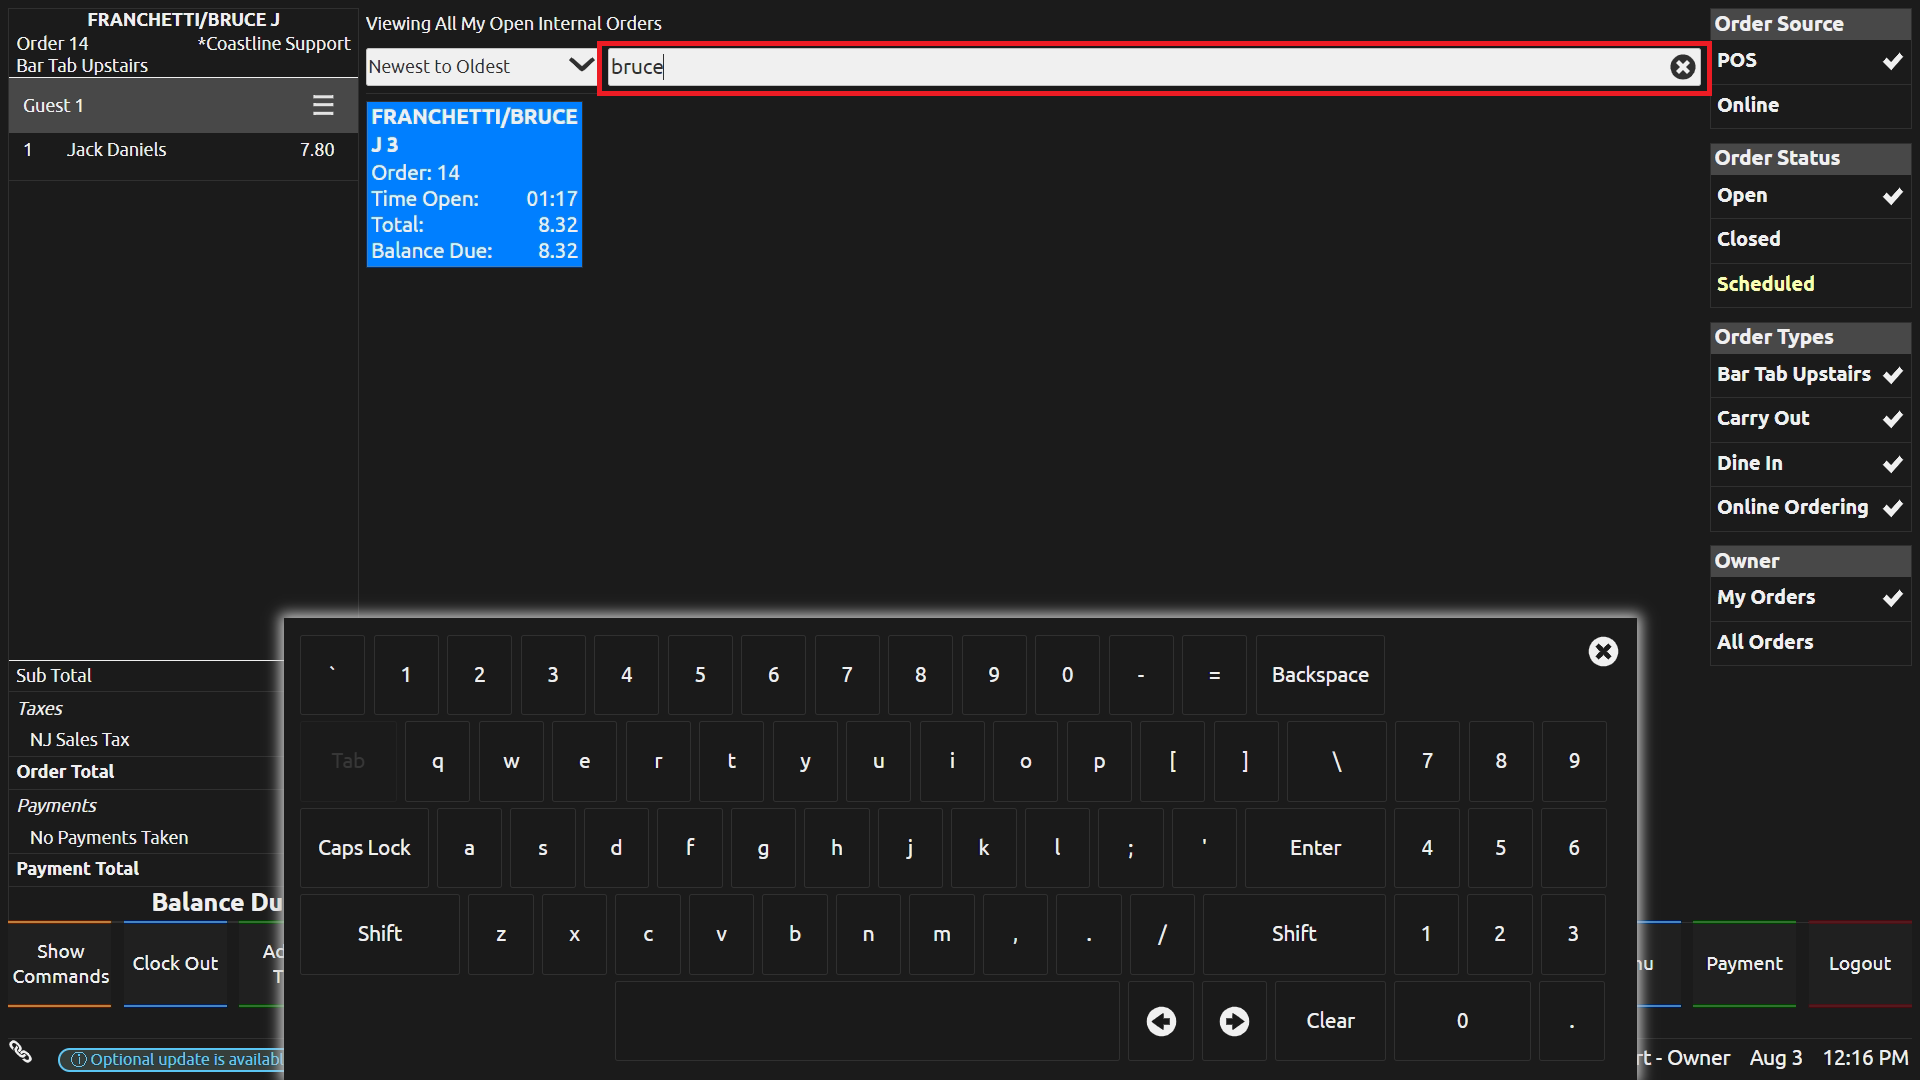1920x1080 pixels.
Task: Select the Scheduled order status
Action: pyautogui.click(x=1809, y=284)
